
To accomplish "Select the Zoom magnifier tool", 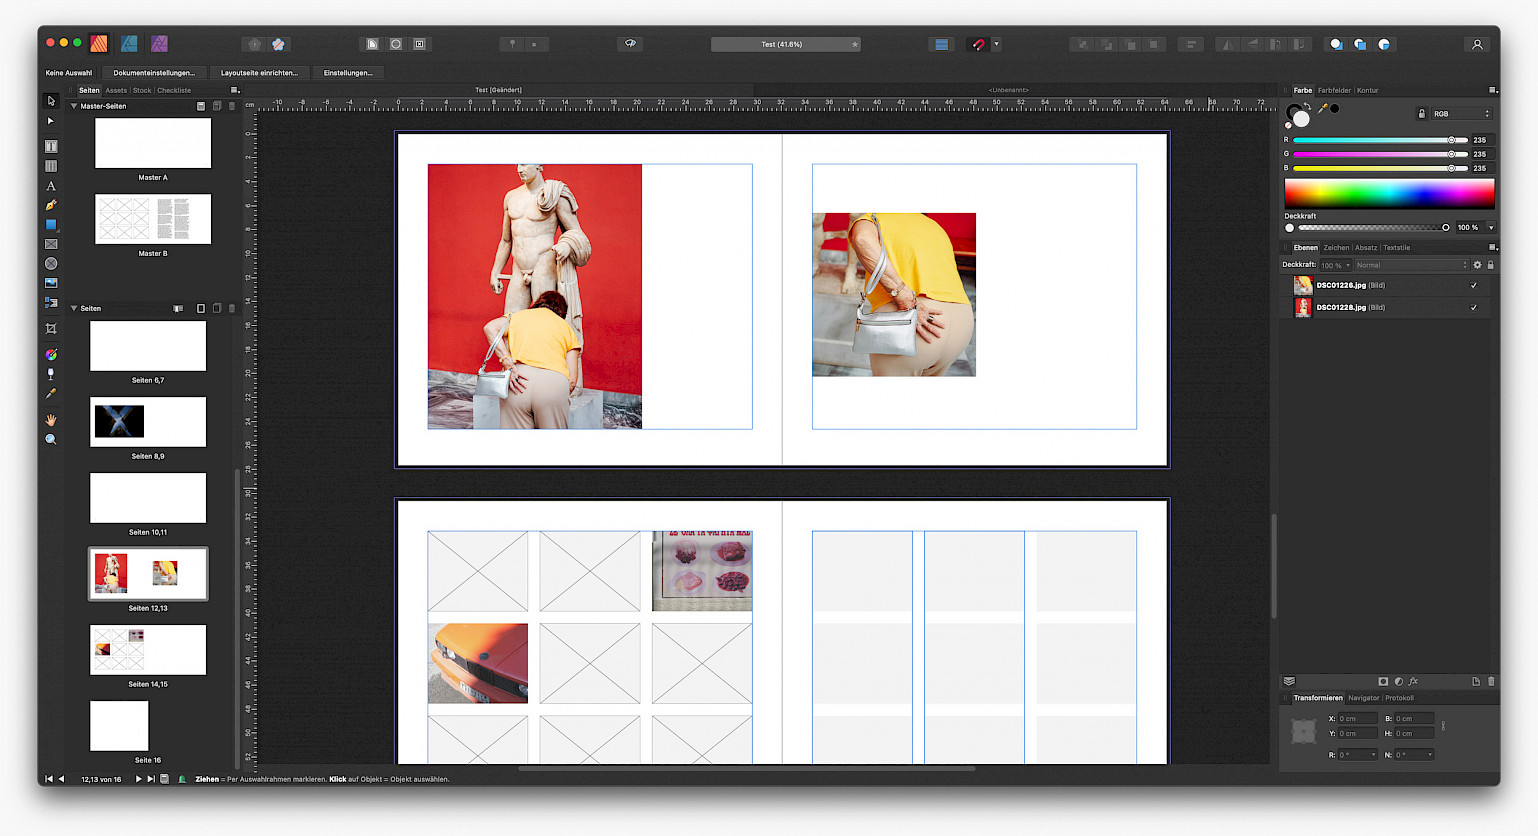I will 51,440.
